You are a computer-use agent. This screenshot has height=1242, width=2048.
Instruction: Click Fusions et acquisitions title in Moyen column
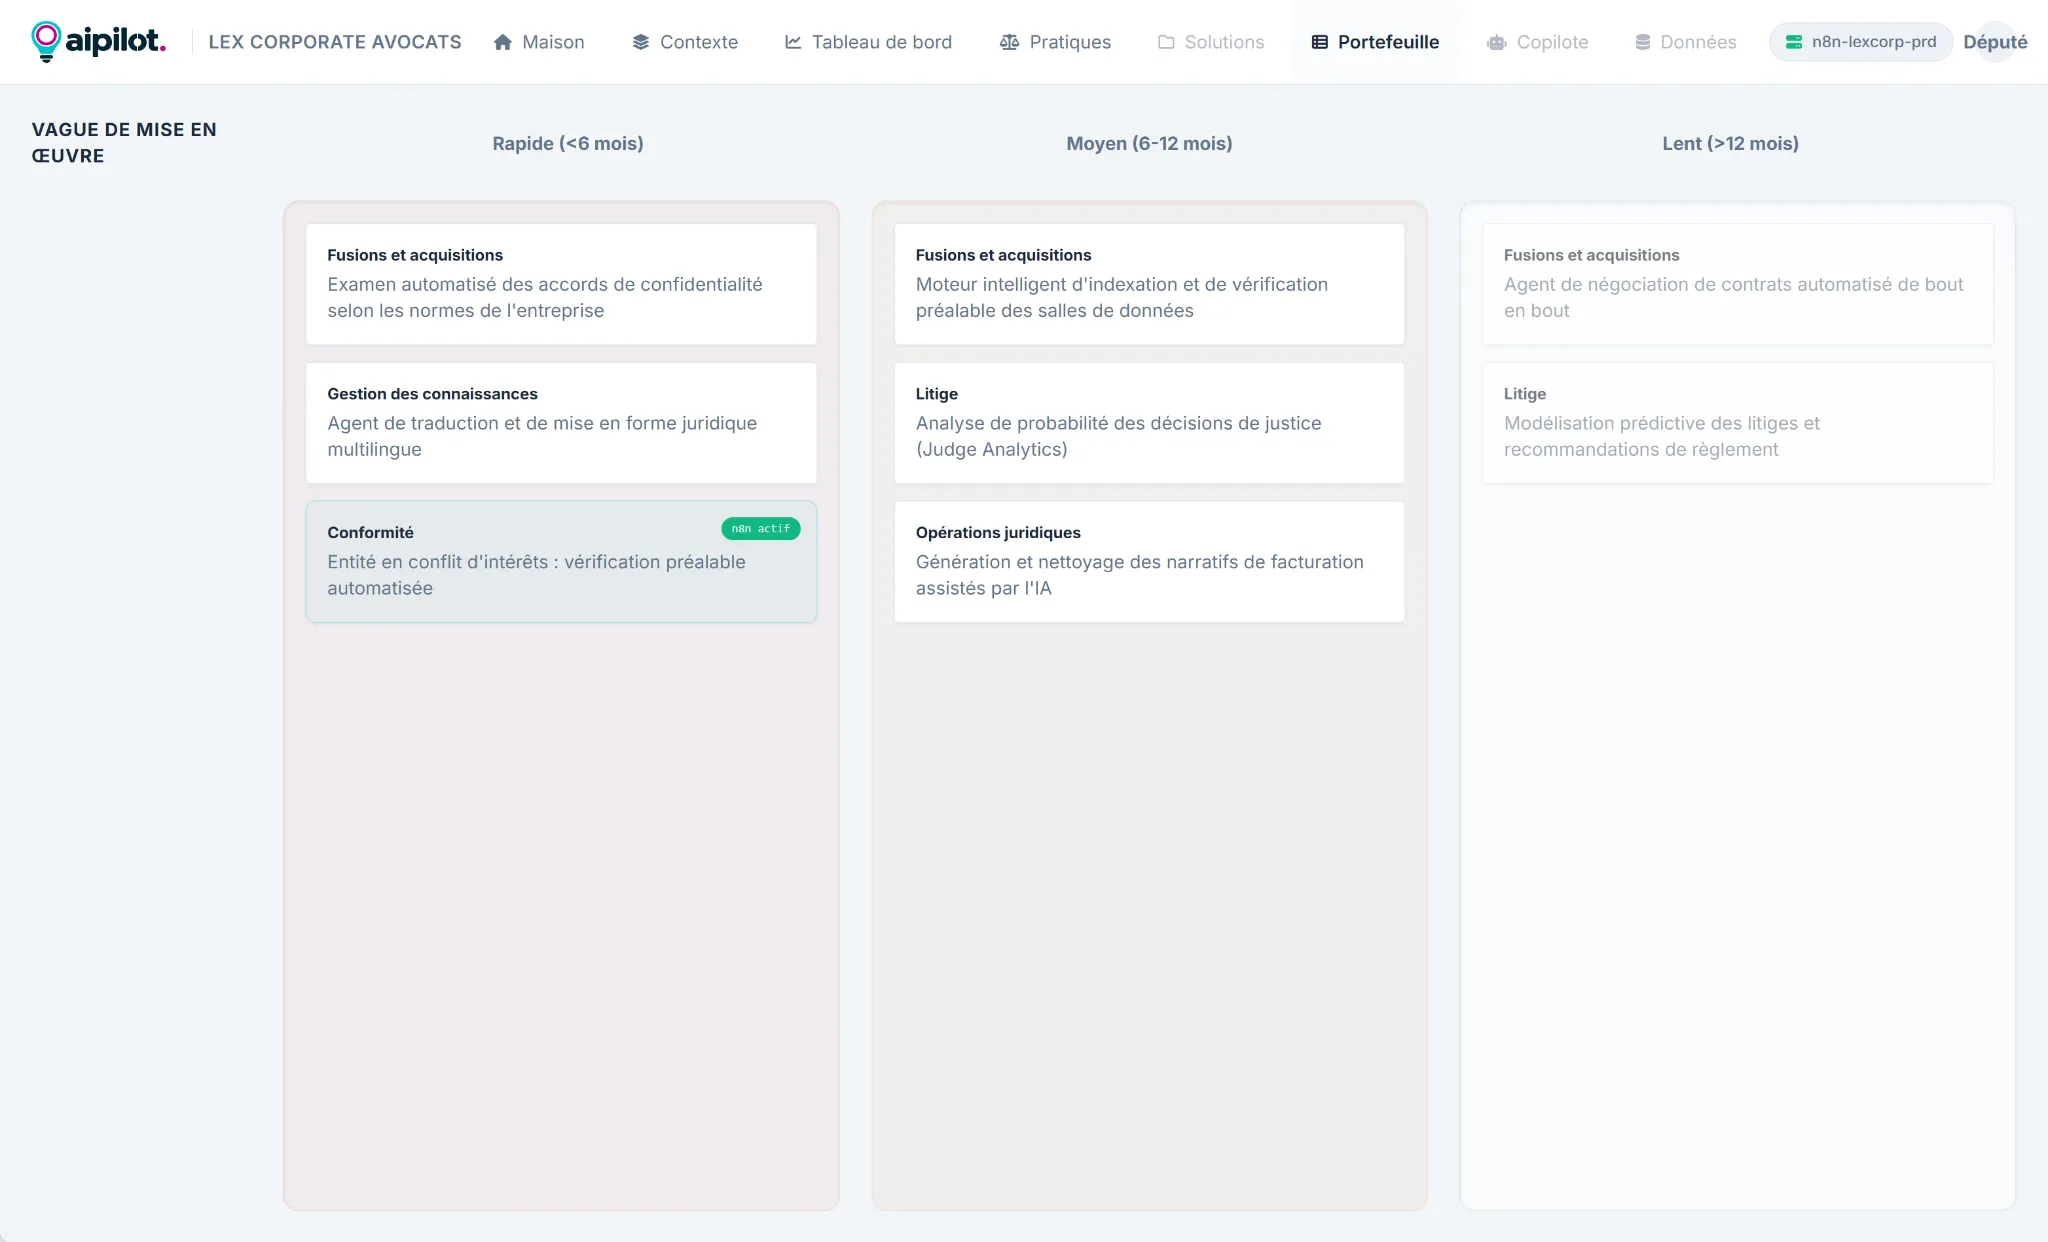click(x=1003, y=255)
